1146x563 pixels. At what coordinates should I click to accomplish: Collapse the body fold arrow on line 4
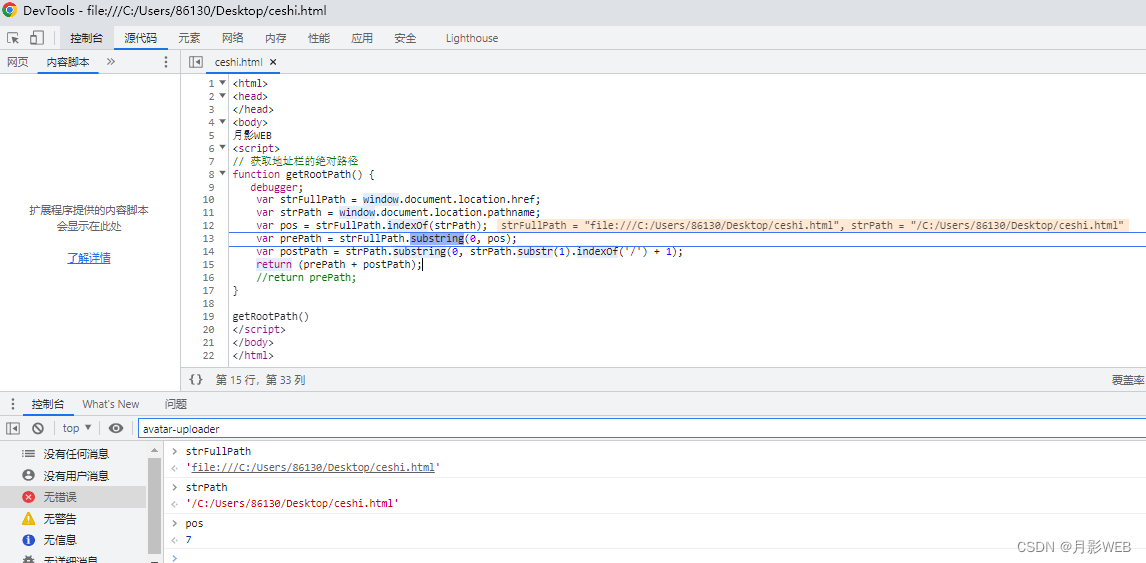coord(222,122)
